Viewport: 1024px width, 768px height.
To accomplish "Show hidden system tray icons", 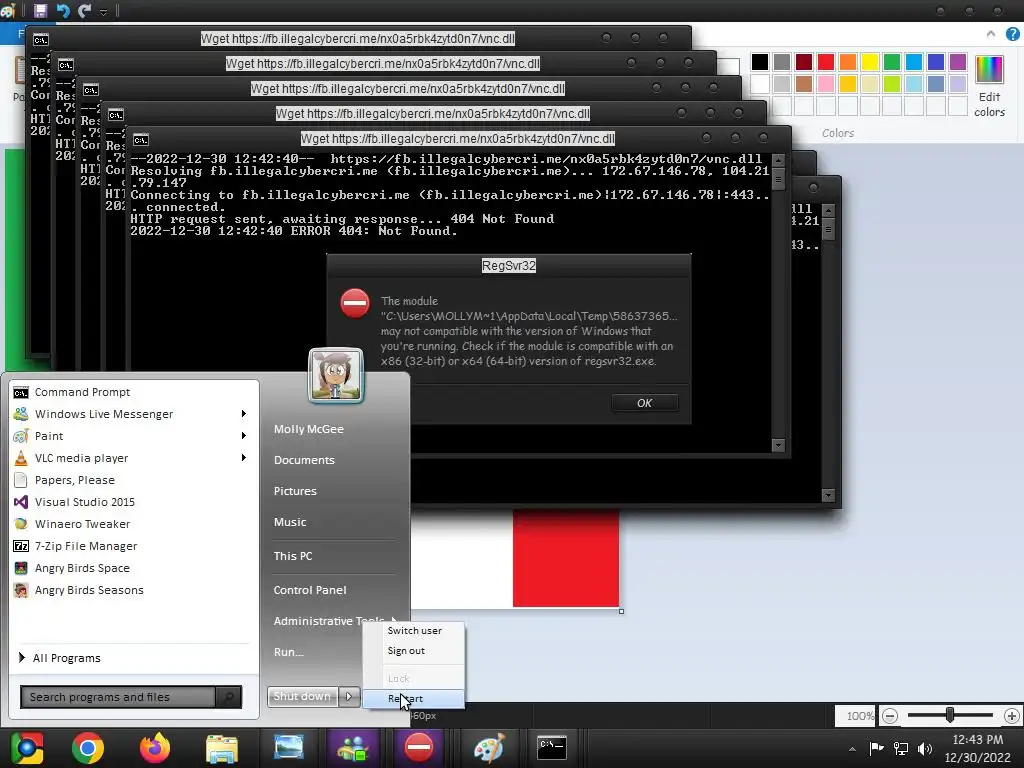I will (x=852, y=749).
